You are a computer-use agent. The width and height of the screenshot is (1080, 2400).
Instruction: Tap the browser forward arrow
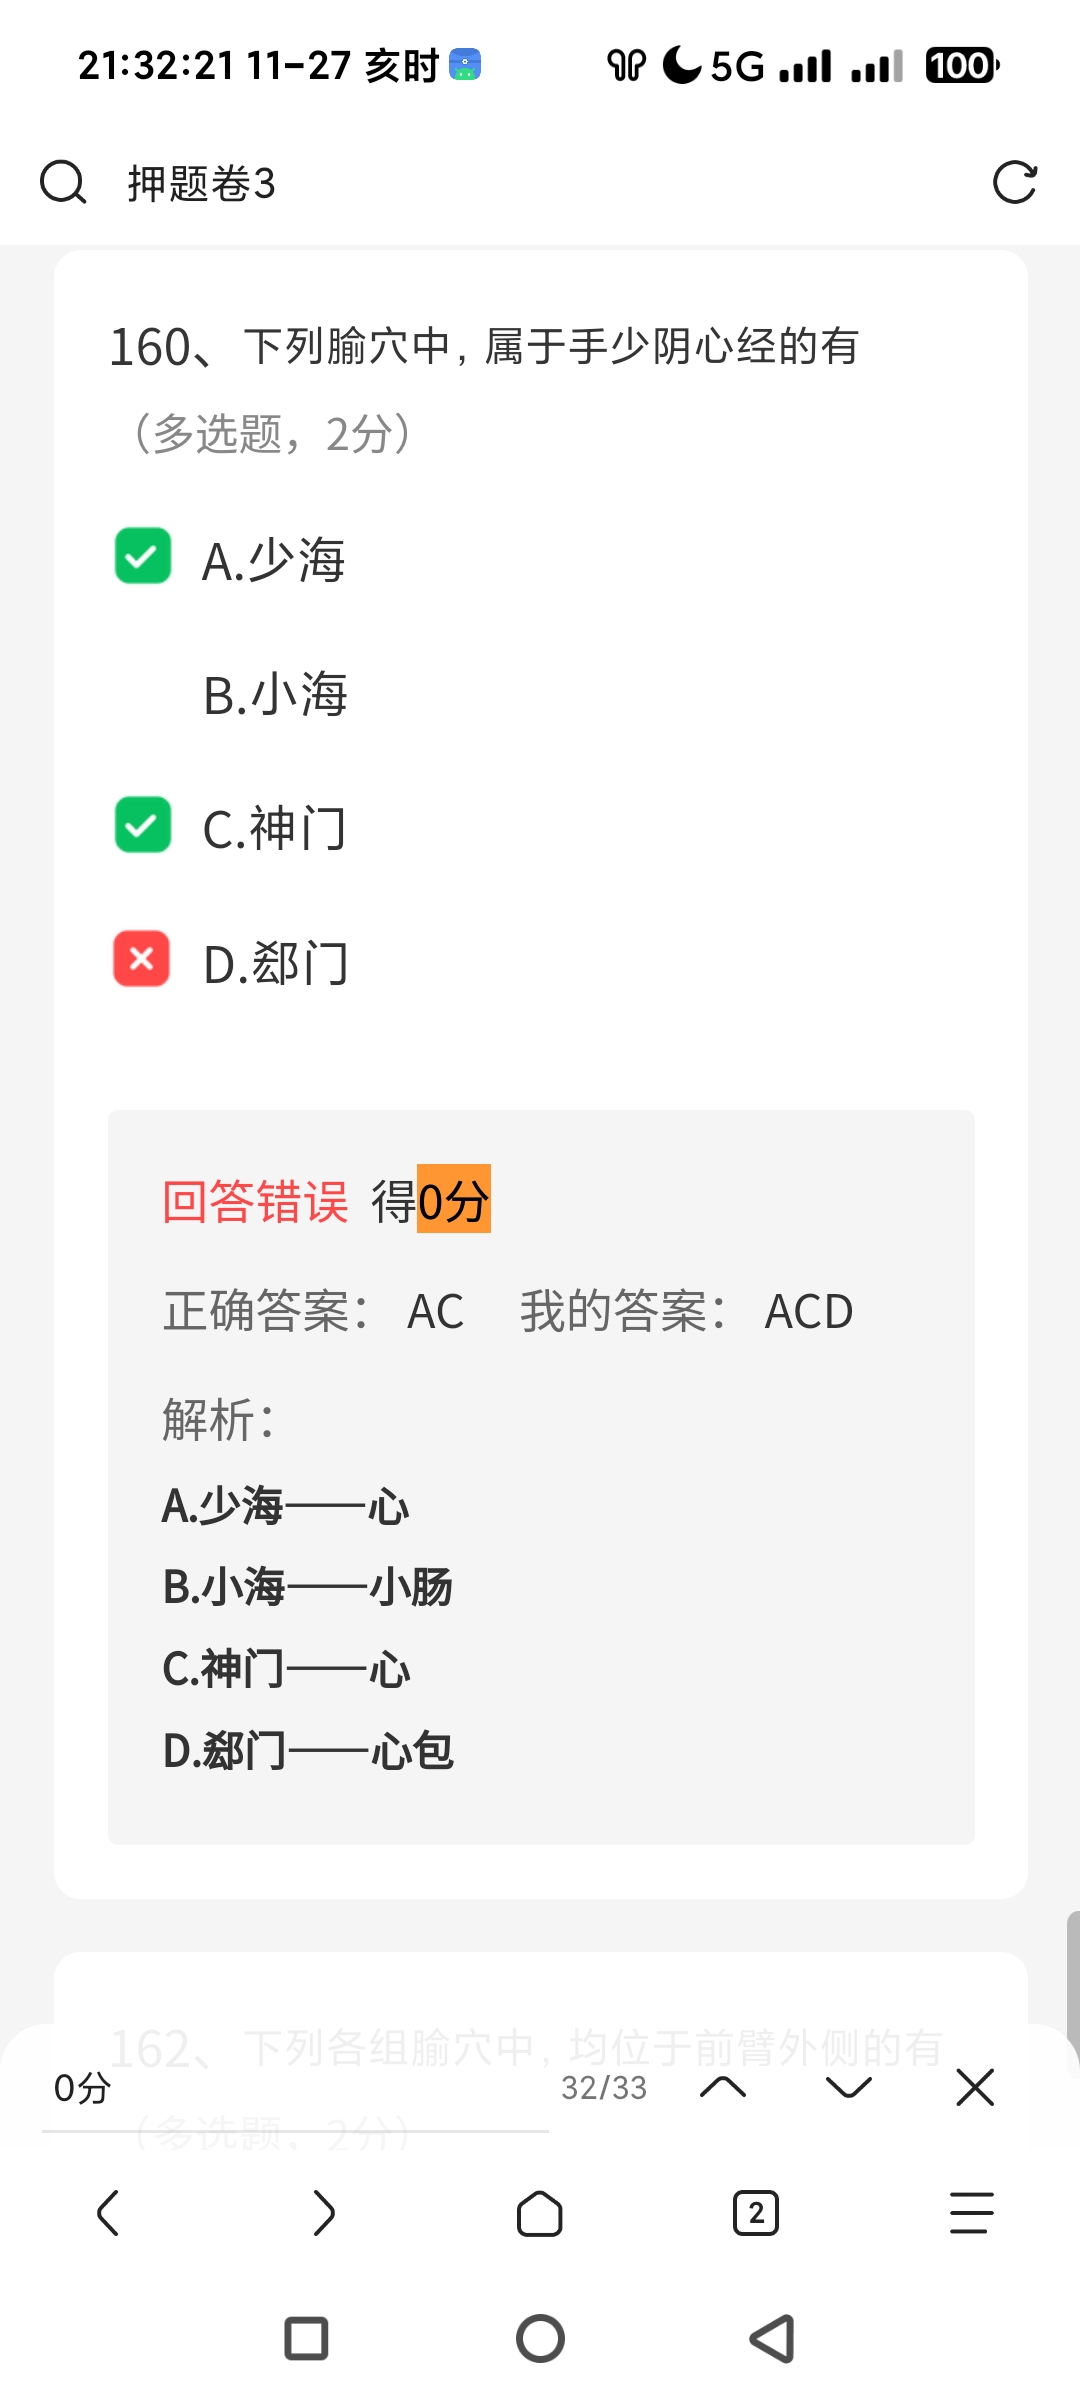pos(323,2212)
